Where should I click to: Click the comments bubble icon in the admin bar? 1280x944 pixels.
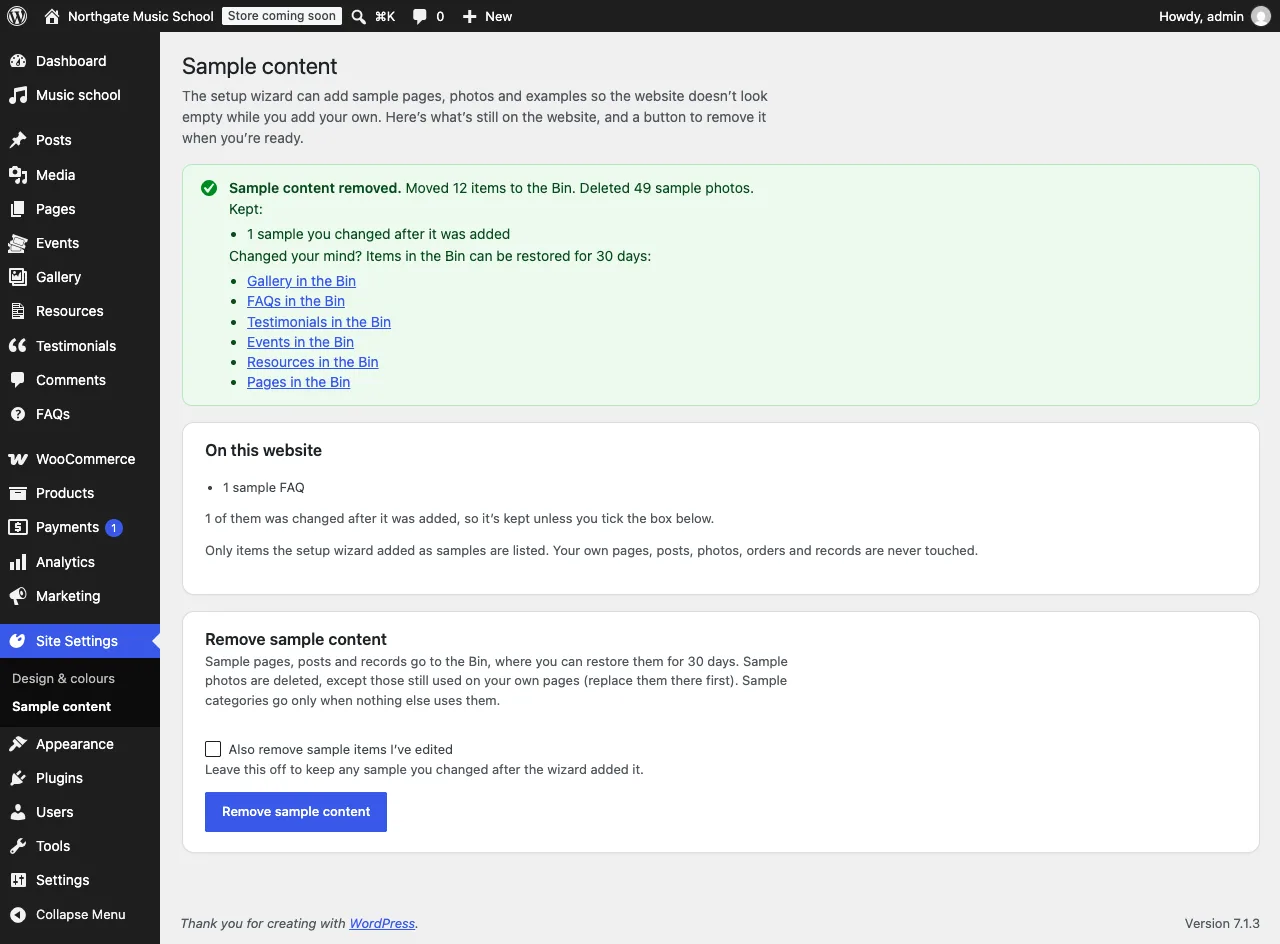click(x=420, y=16)
